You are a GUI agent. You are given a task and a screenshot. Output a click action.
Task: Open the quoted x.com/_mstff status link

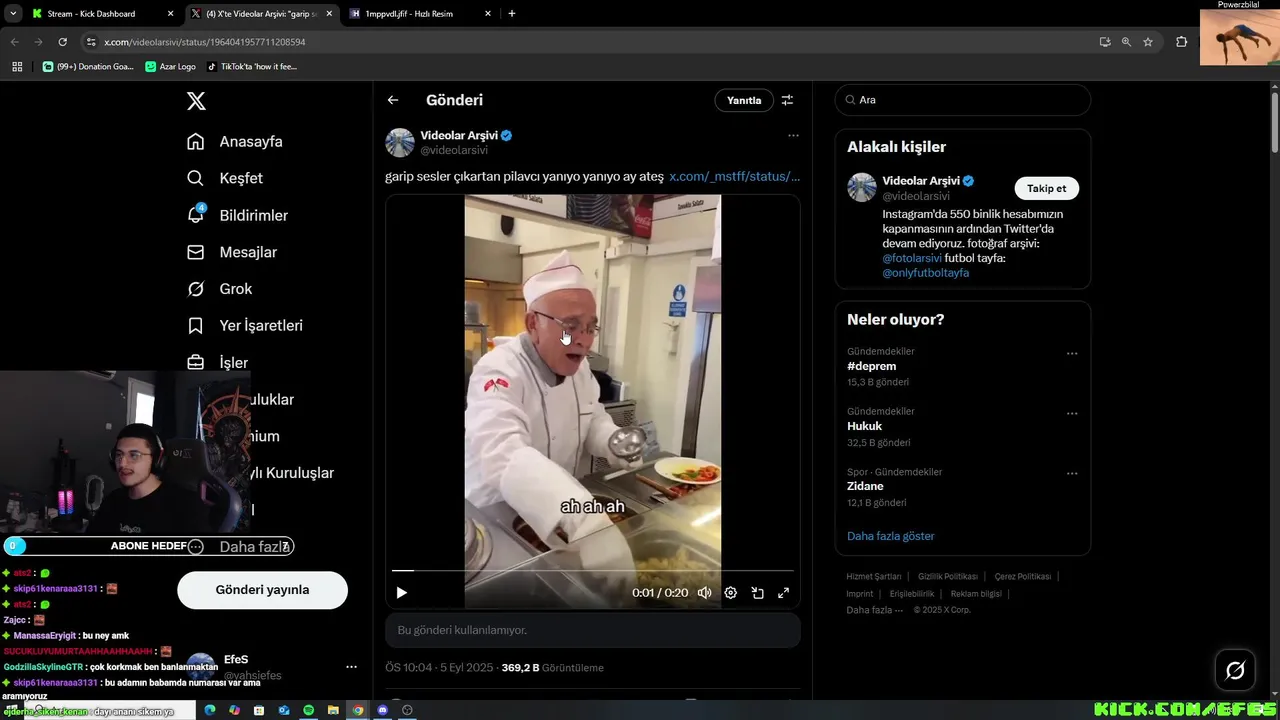(x=735, y=176)
